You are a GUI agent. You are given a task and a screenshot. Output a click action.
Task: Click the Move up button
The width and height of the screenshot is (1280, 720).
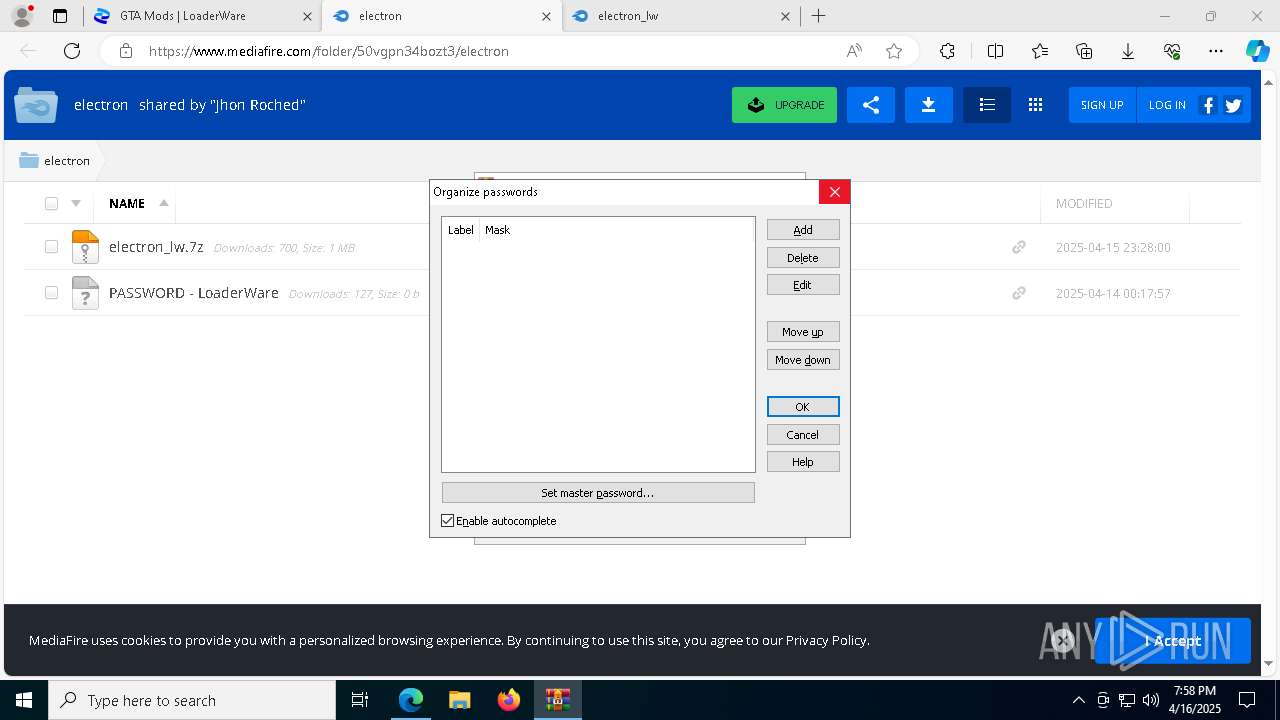click(803, 332)
